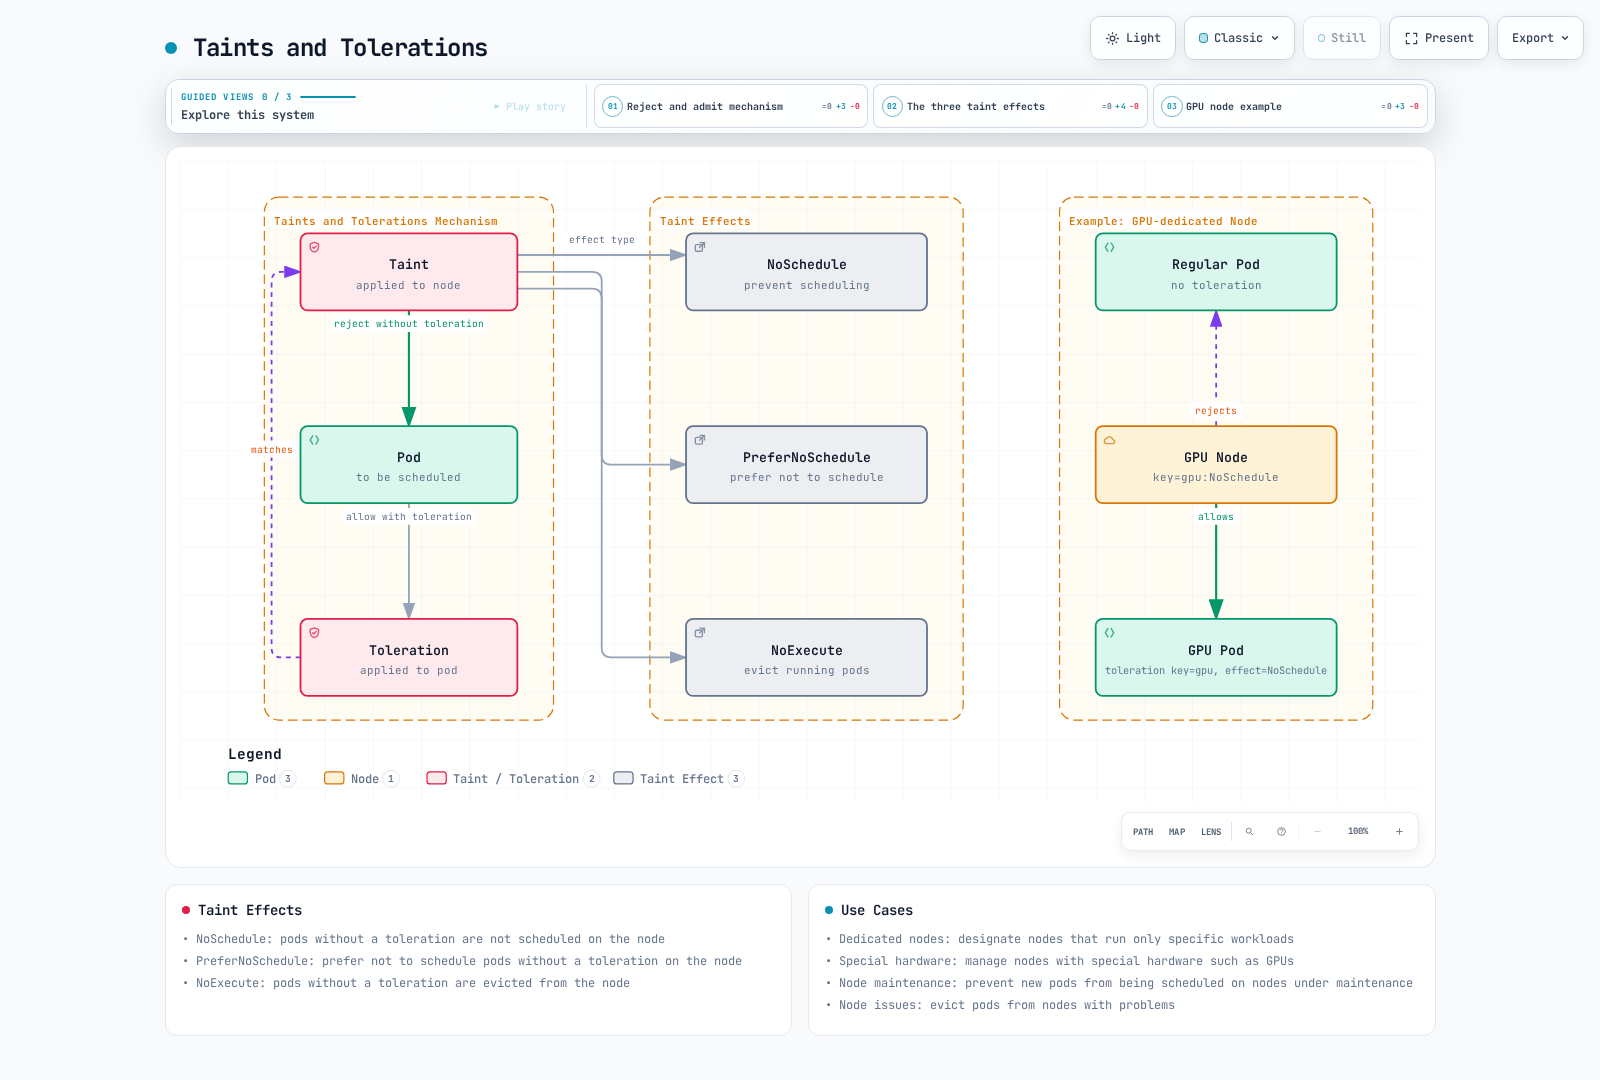Toggle Taint / Toleration legend filter
Screen dimensions: 1600x1080
(512, 779)
